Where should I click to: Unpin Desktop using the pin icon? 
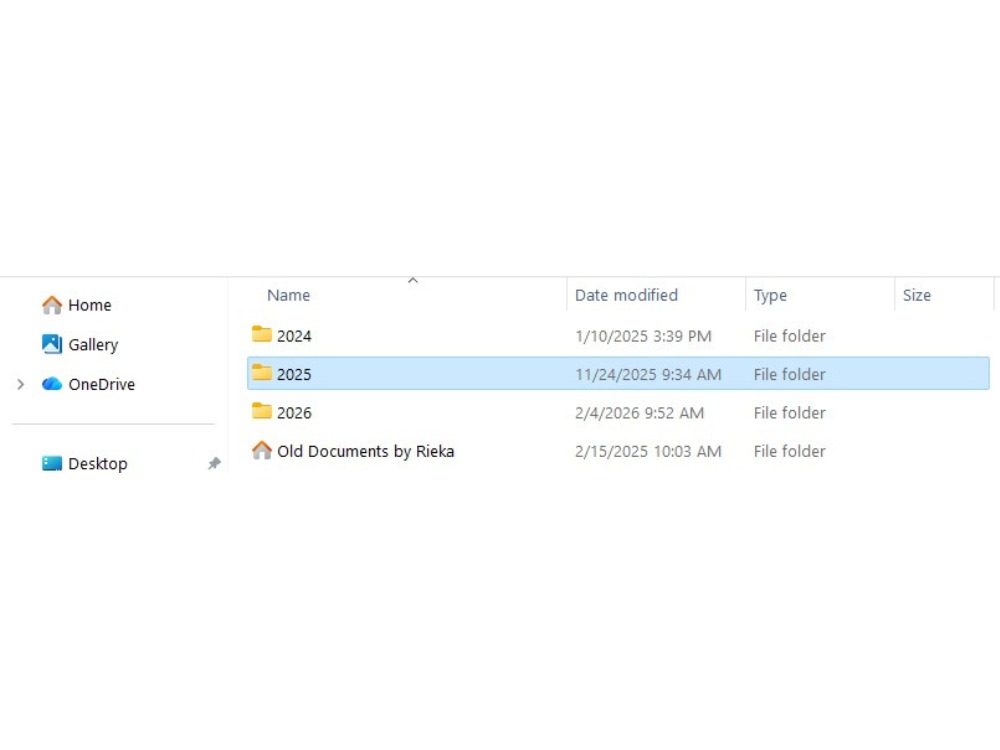tap(214, 464)
